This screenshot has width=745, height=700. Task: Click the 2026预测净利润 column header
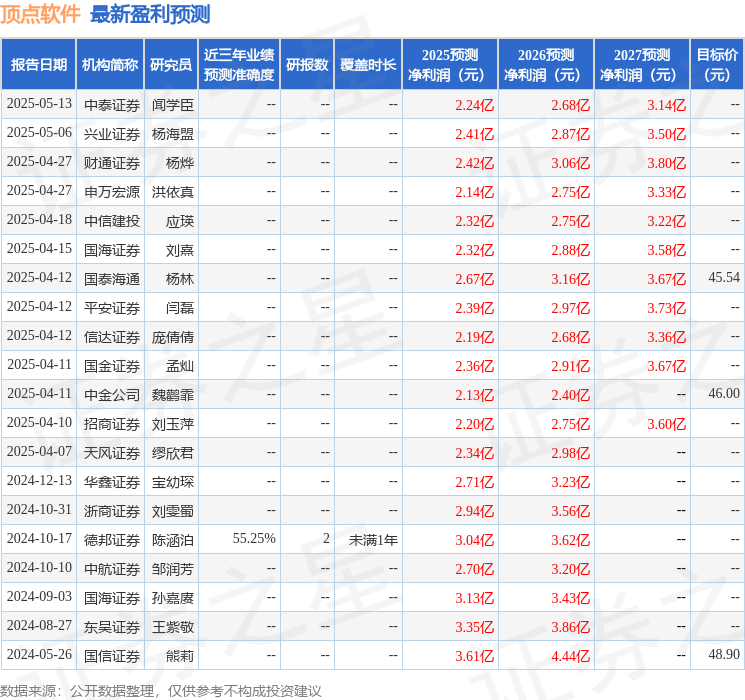546,64
